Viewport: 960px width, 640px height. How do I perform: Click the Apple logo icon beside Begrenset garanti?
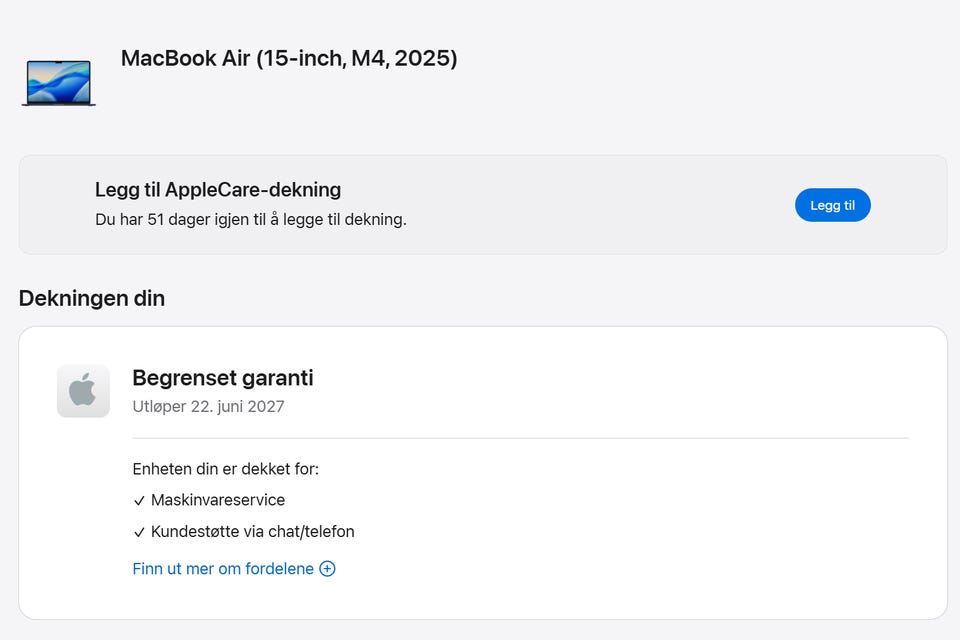pyautogui.click(x=83, y=391)
